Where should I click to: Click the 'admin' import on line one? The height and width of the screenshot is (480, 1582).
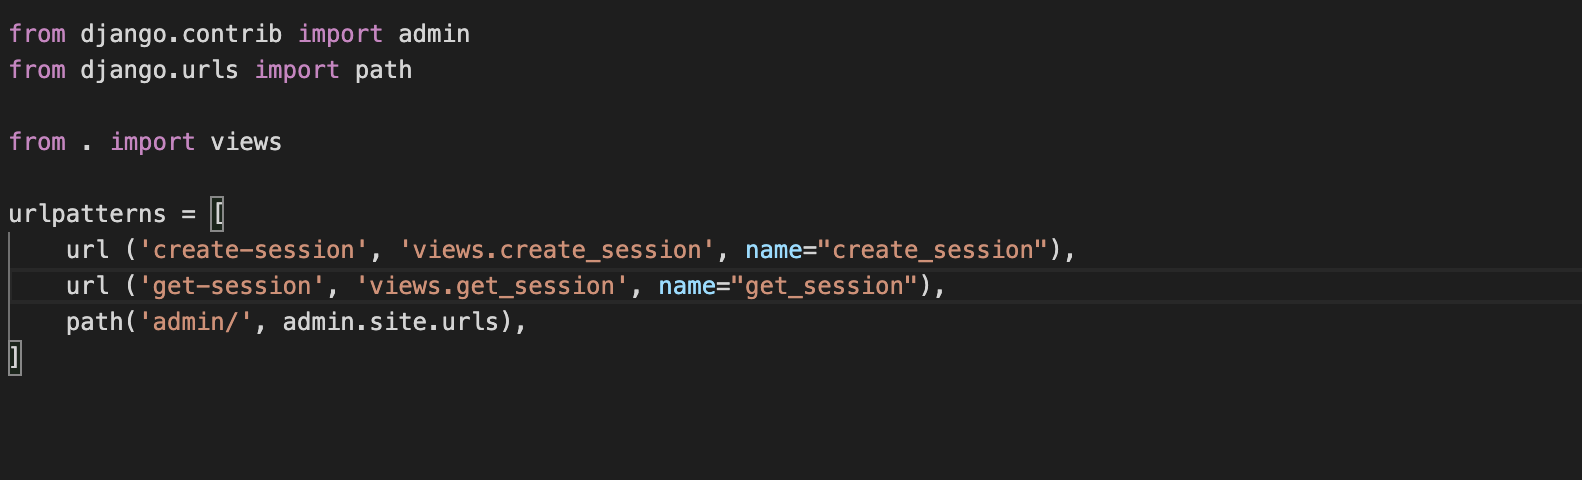coord(434,34)
